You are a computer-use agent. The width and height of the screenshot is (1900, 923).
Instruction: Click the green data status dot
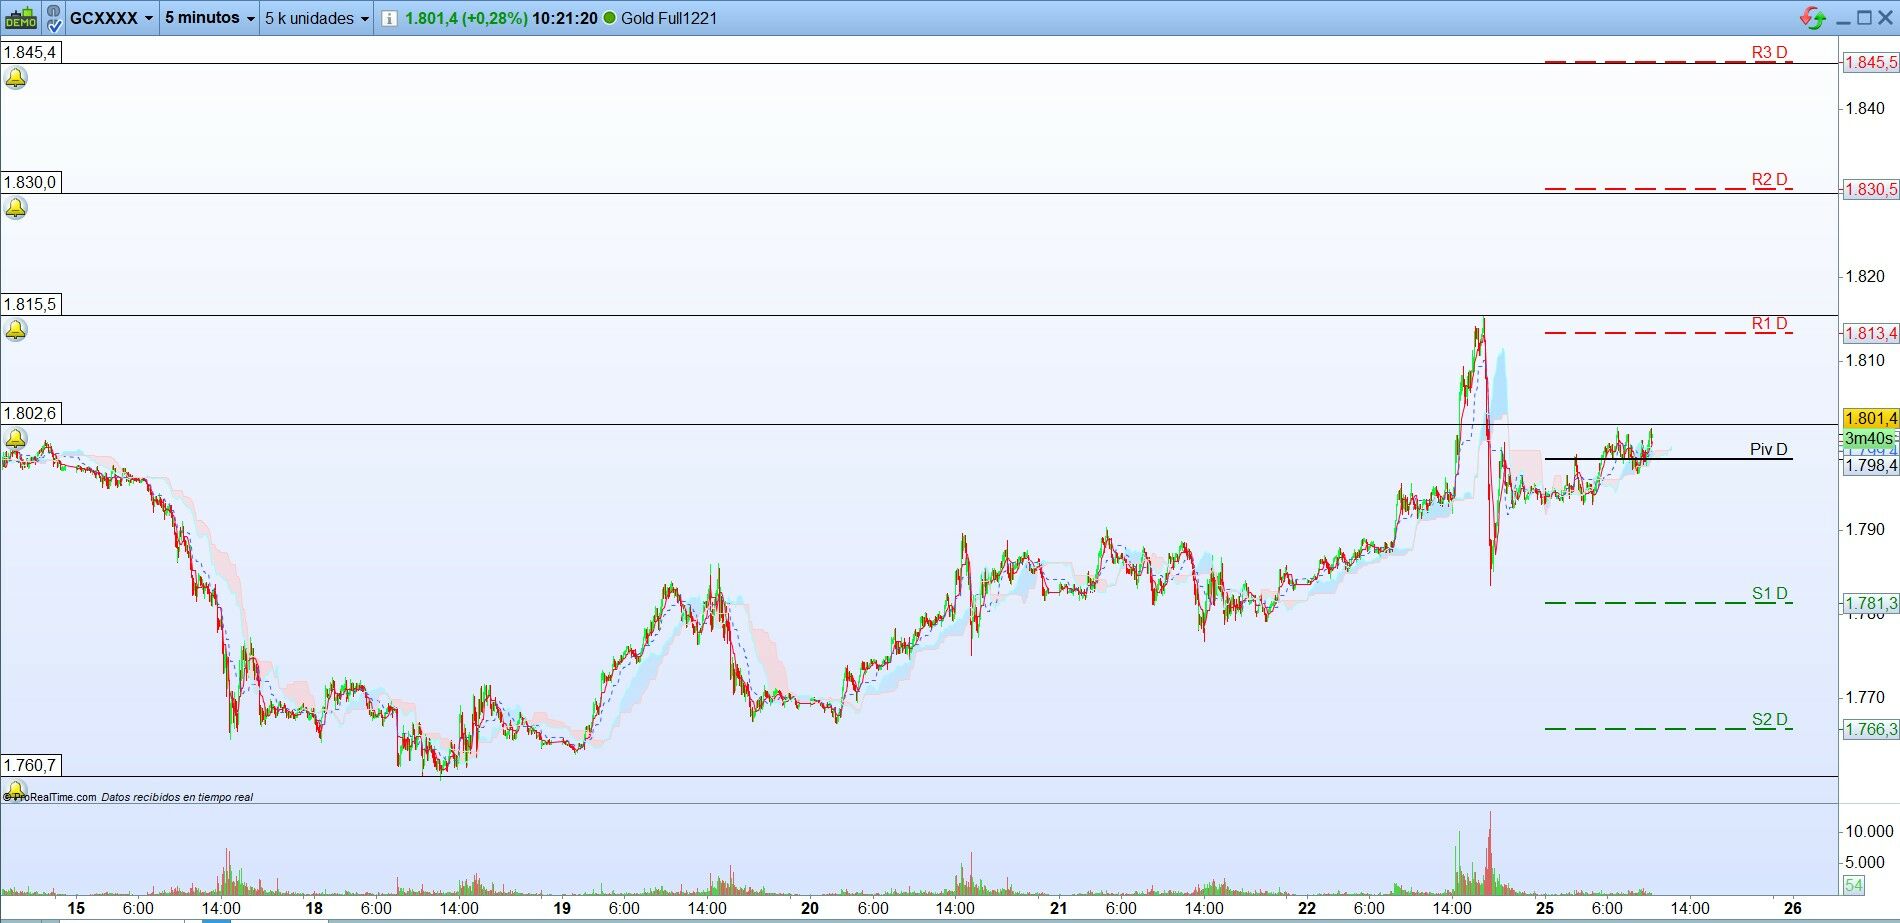(x=609, y=18)
